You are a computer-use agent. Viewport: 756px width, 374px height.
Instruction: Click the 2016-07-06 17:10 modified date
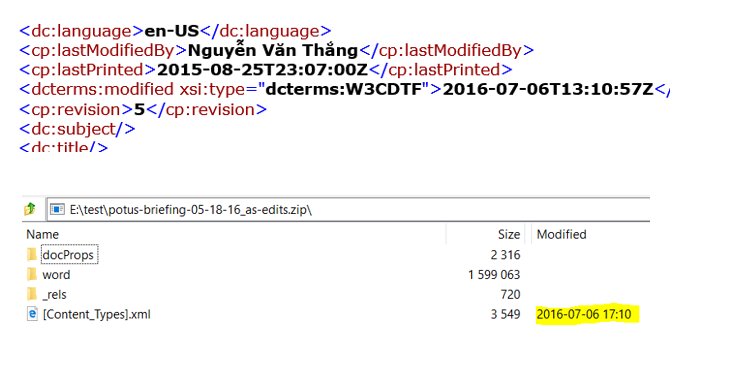(x=584, y=315)
